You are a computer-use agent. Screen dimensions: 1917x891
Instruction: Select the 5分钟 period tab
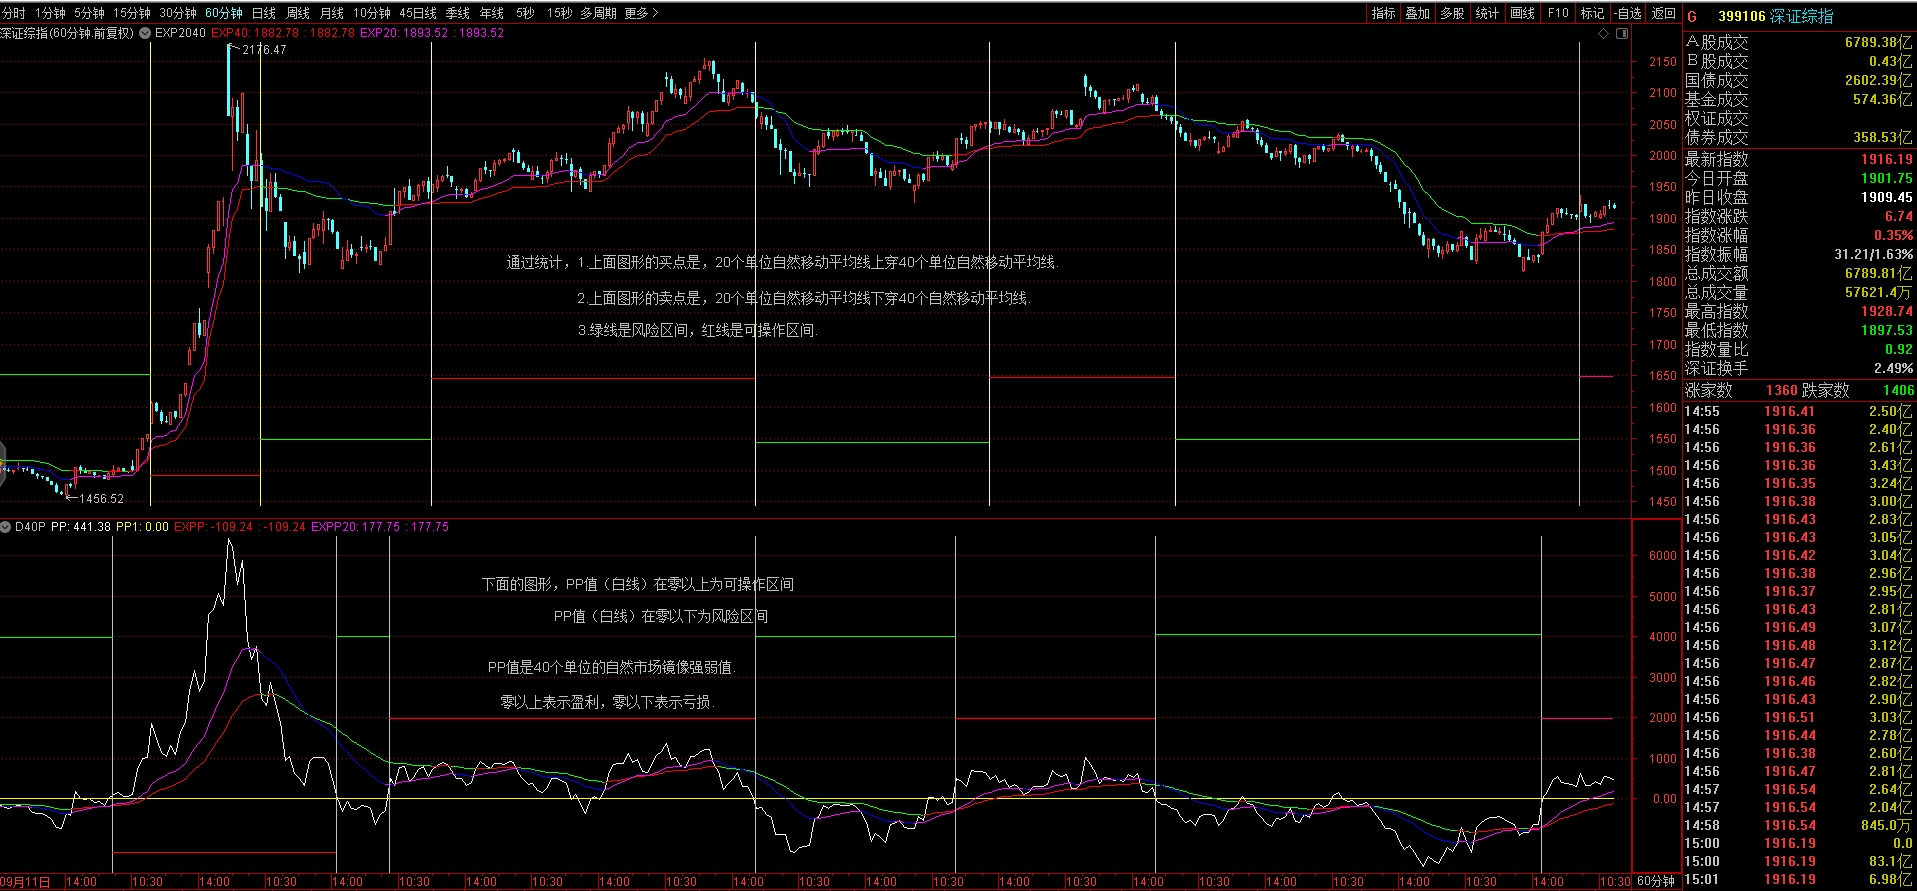[x=89, y=13]
